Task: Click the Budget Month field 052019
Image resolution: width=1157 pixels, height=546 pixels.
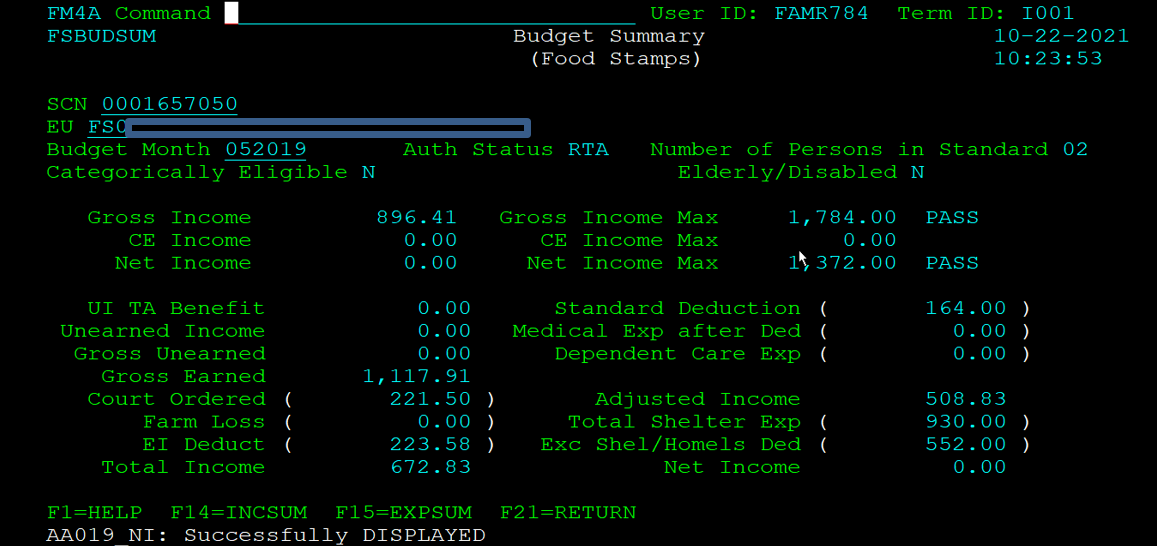Action: tap(265, 150)
